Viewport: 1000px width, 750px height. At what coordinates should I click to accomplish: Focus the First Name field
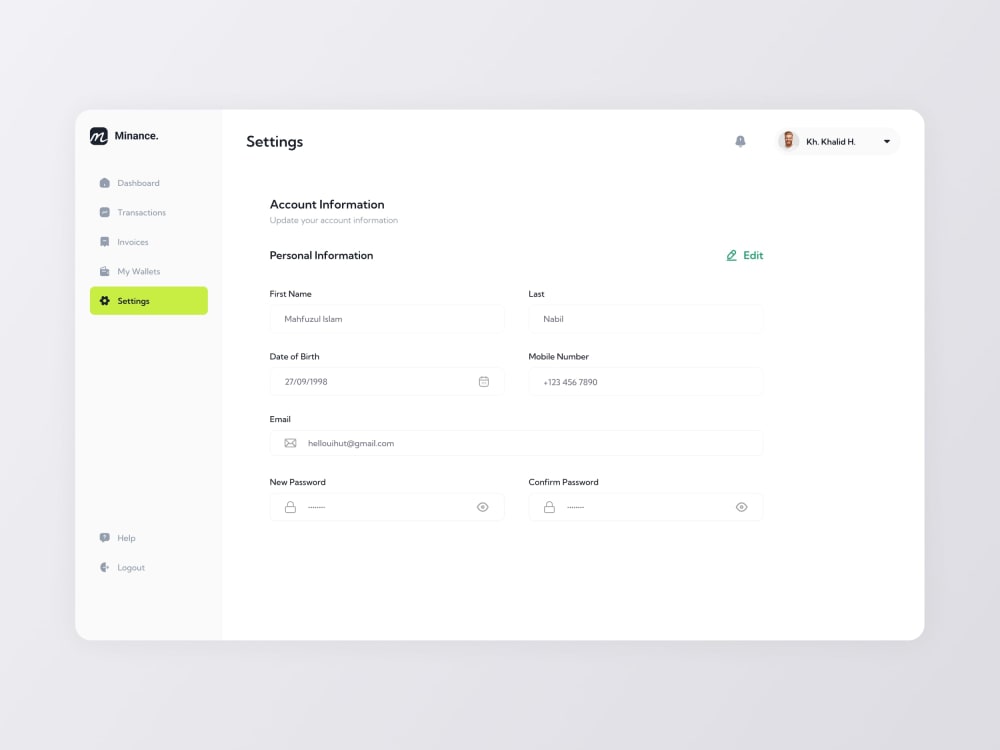pyautogui.click(x=387, y=319)
